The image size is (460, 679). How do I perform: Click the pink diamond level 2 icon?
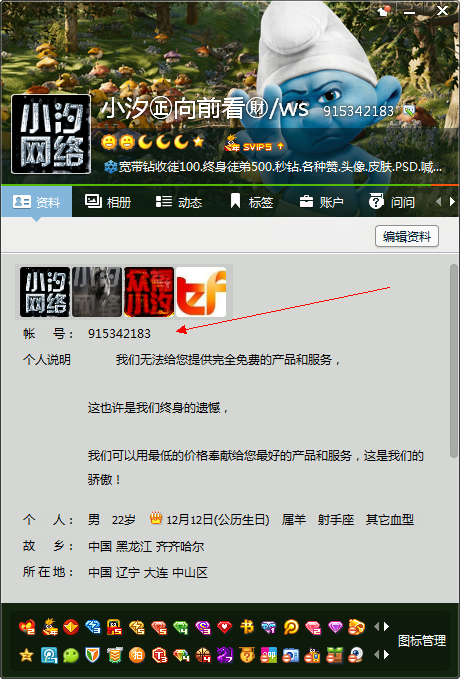(x=313, y=627)
